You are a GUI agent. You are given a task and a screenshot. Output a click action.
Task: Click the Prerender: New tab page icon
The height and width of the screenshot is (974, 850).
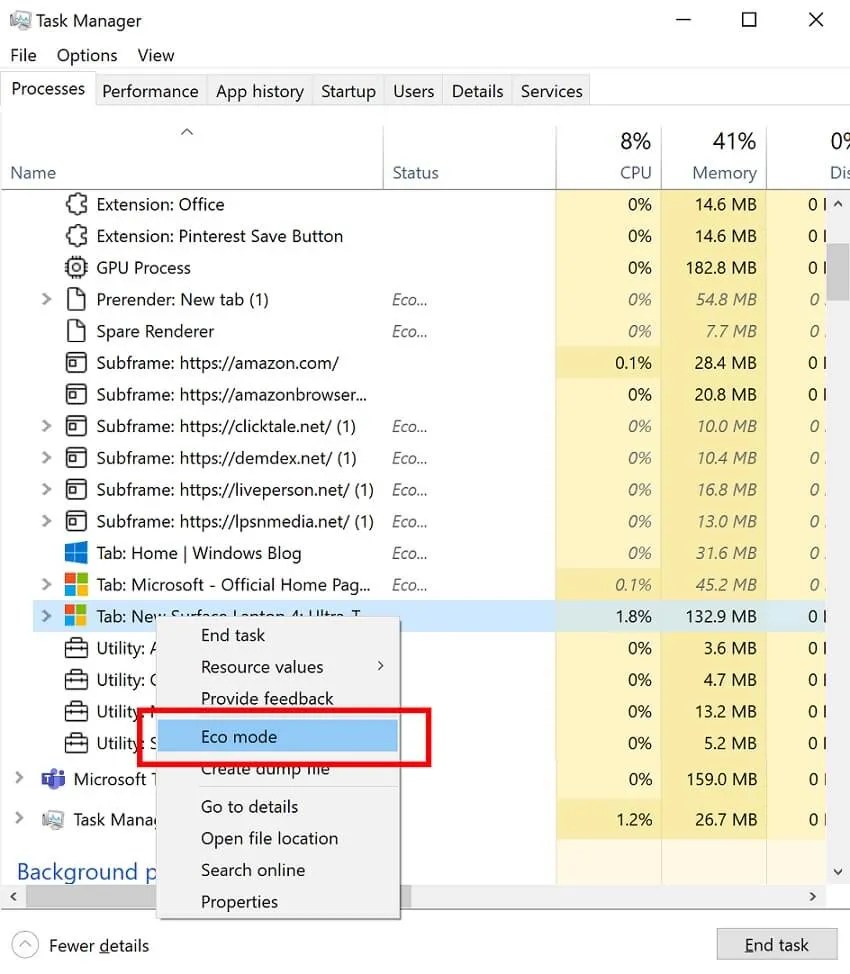74,299
